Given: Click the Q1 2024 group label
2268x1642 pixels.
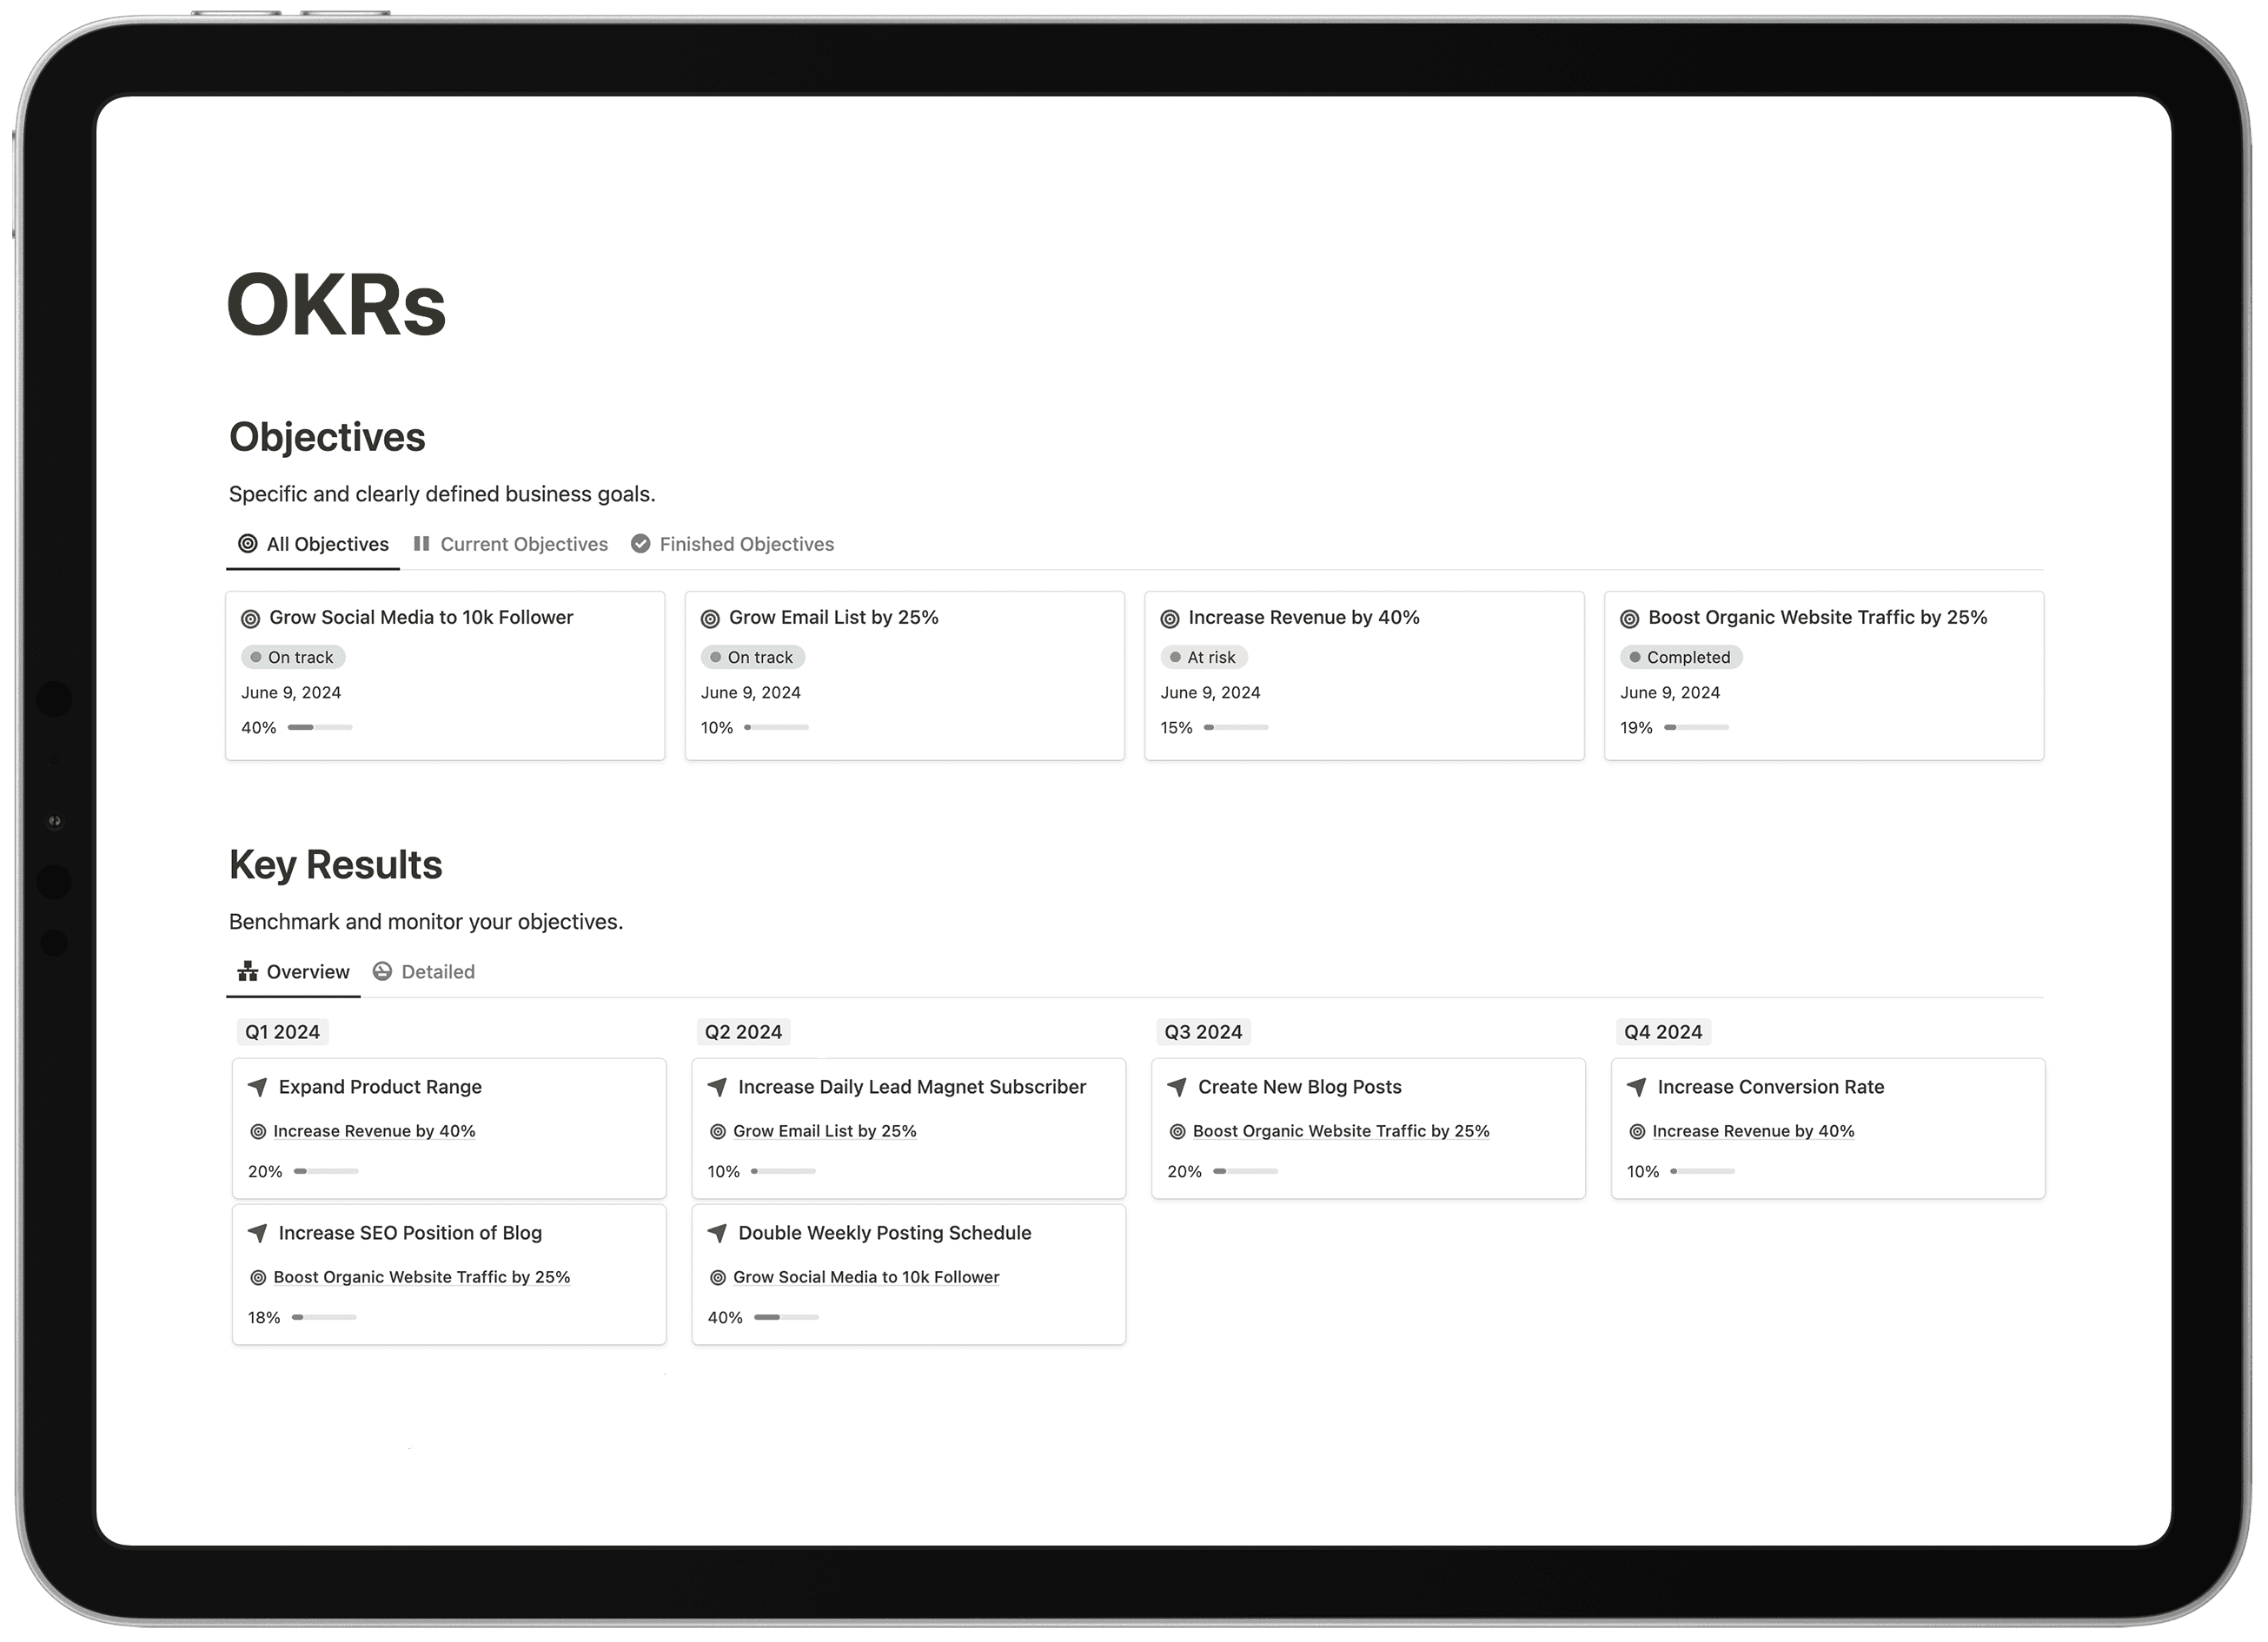Looking at the screenshot, I should tap(282, 1033).
